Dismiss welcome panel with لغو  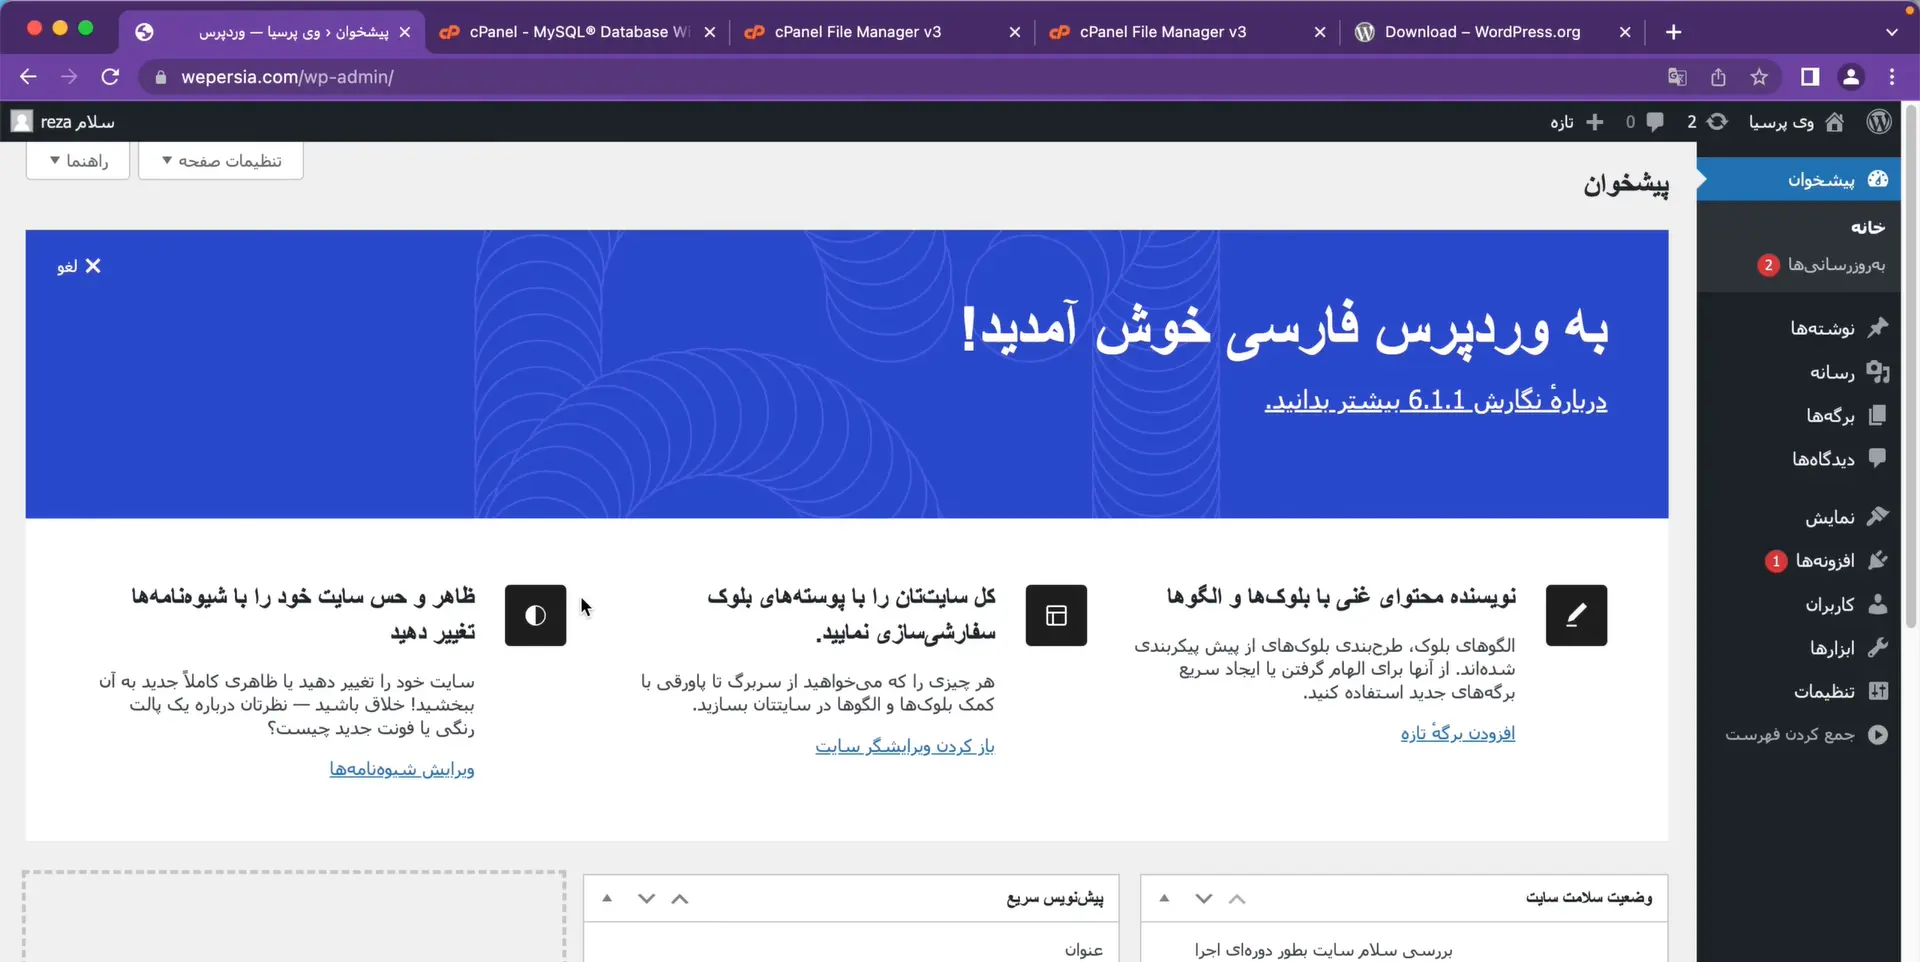coord(79,266)
